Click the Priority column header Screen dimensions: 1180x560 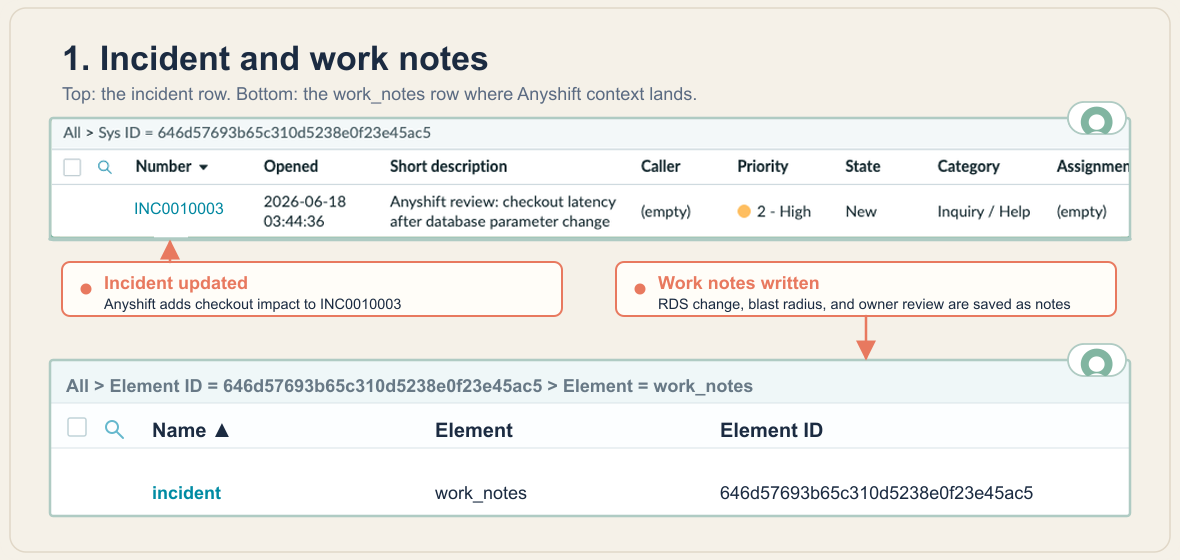(763, 166)
